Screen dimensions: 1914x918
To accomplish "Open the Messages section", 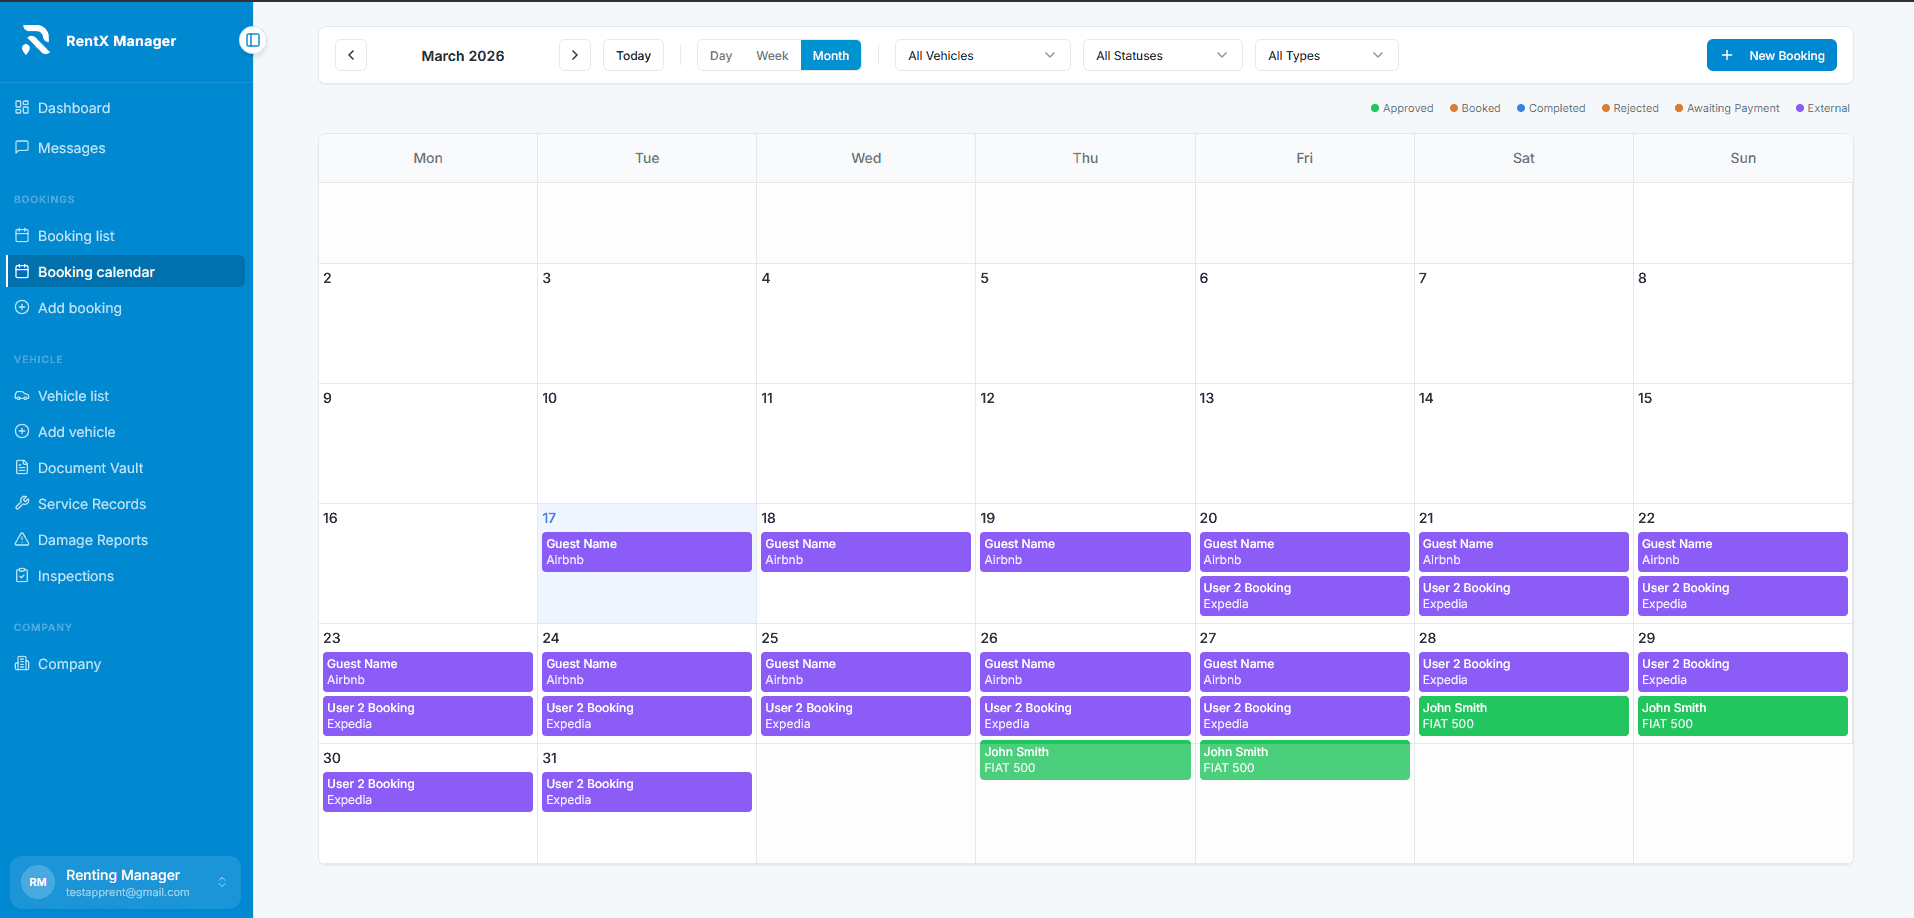I will point(71,147).
